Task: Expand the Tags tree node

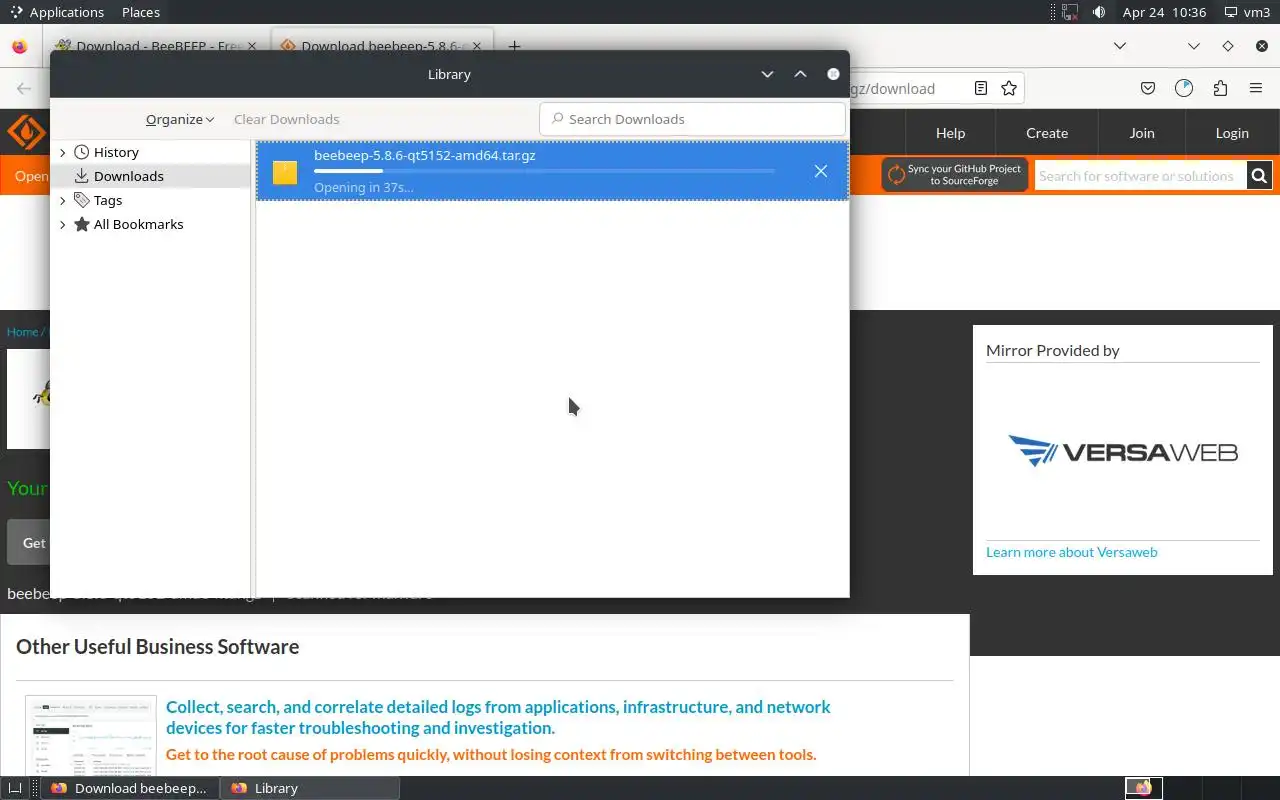Action: [63, 200]
